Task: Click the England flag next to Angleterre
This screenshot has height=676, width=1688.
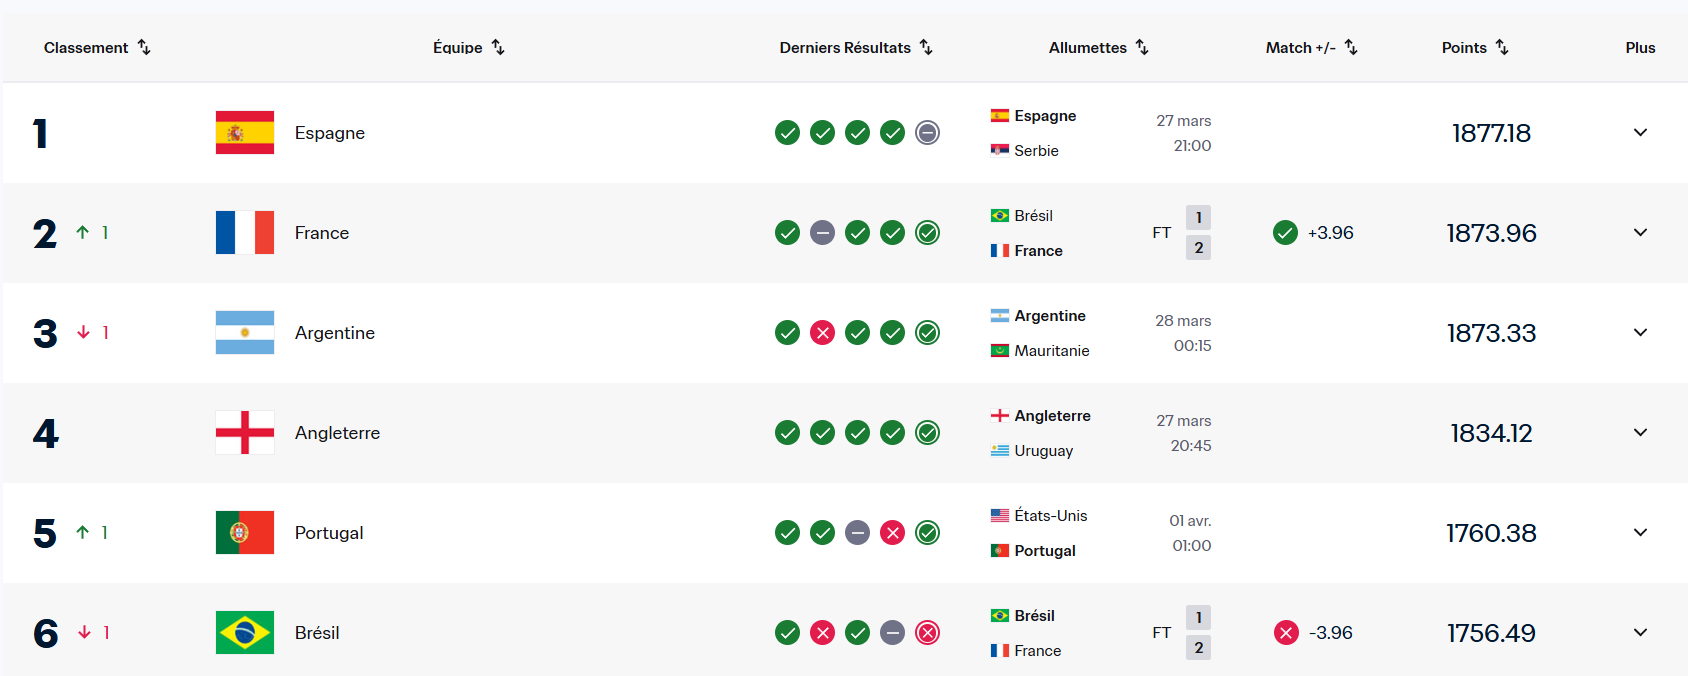Action: [243, 432]
